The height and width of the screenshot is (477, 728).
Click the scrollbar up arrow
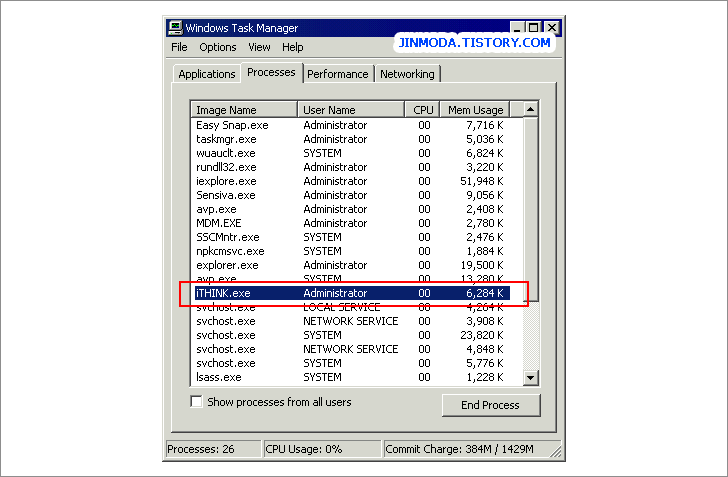(530, 110)
